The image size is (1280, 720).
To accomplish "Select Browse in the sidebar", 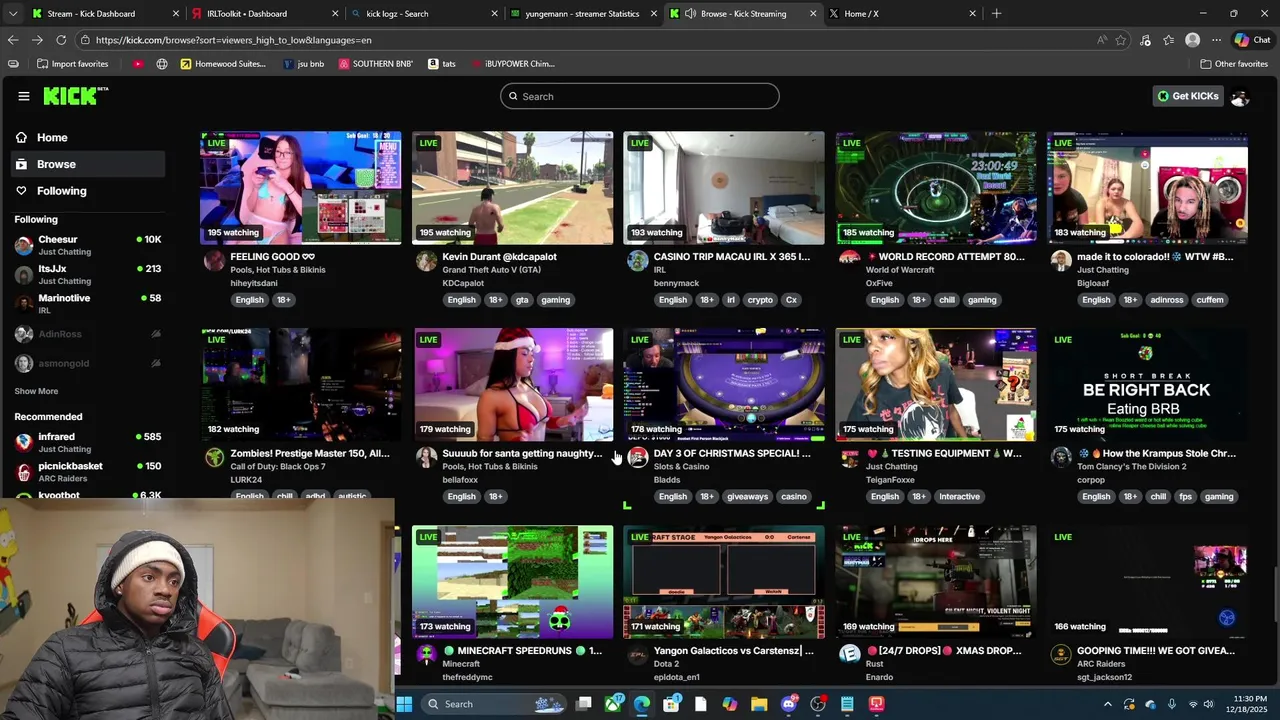I will click(x=88, y=164).
